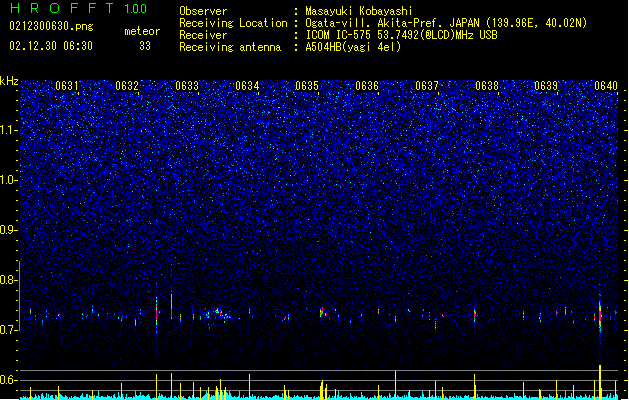Viewport: 629px width, 400px height.
Task: Select the ICOM IC-575 receiver text
Action: tap(401, 35)
